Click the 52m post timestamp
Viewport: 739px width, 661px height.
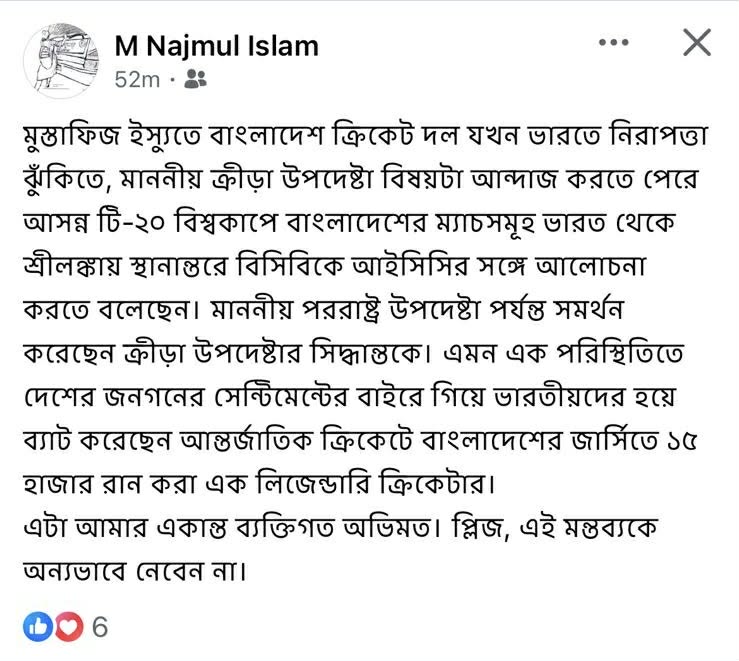[x=137, y=80]
